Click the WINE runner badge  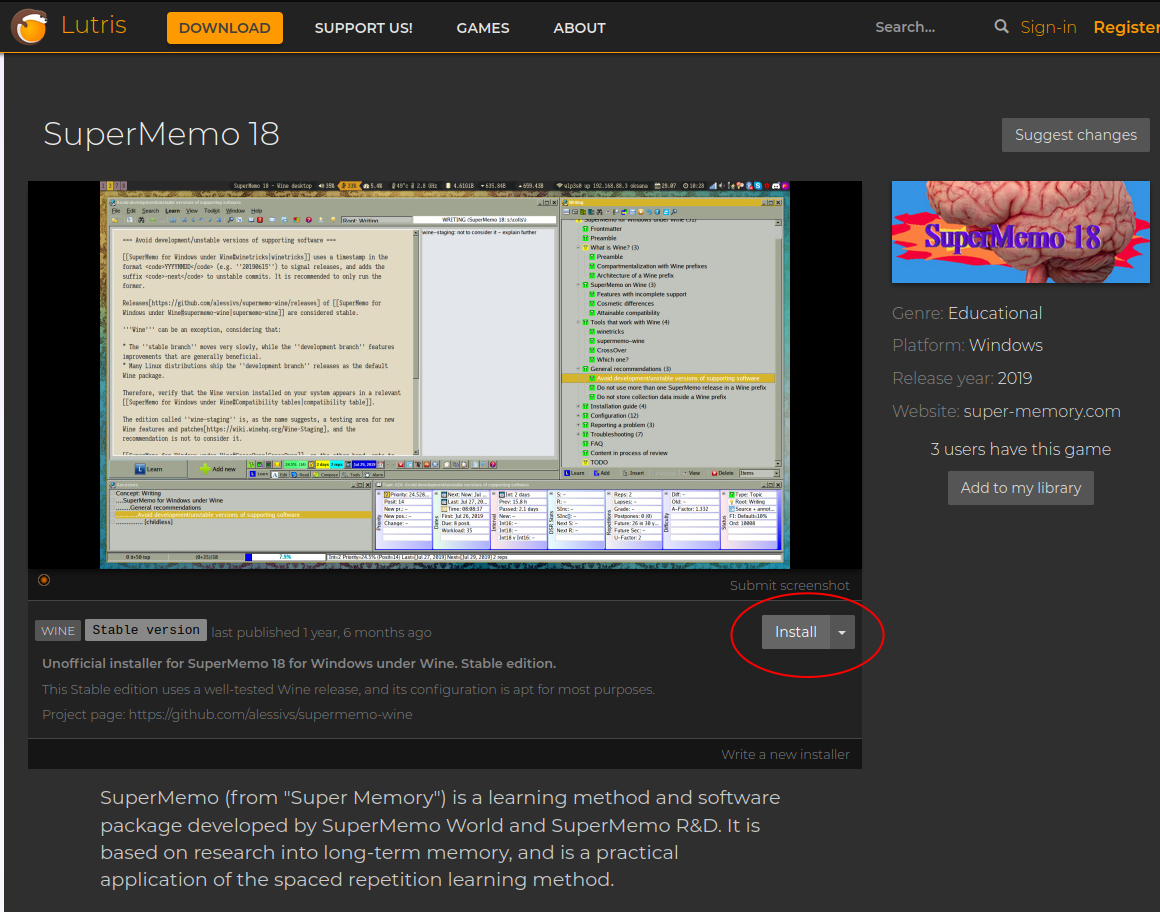pyautogui.click(x=57, y=630)
